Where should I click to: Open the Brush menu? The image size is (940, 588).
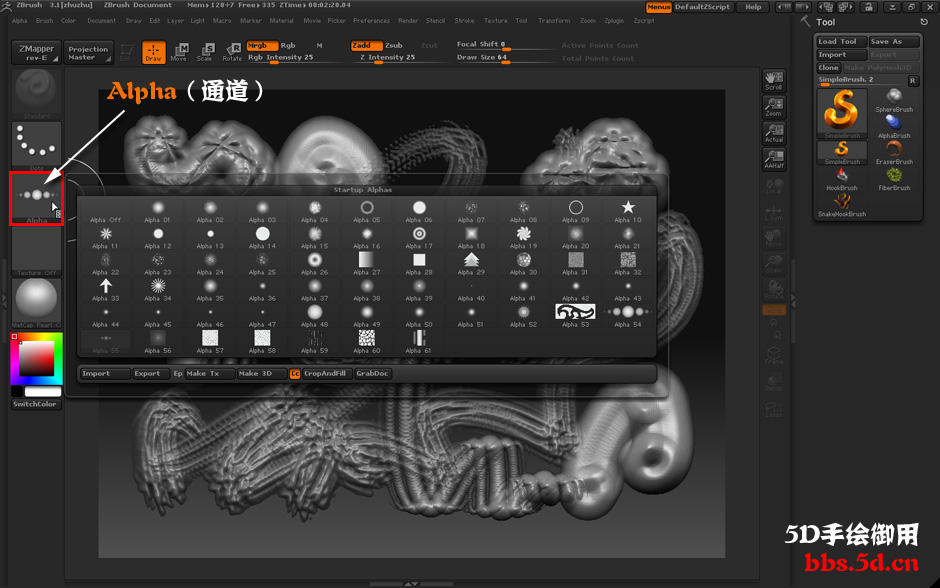[x=44, y=20]
